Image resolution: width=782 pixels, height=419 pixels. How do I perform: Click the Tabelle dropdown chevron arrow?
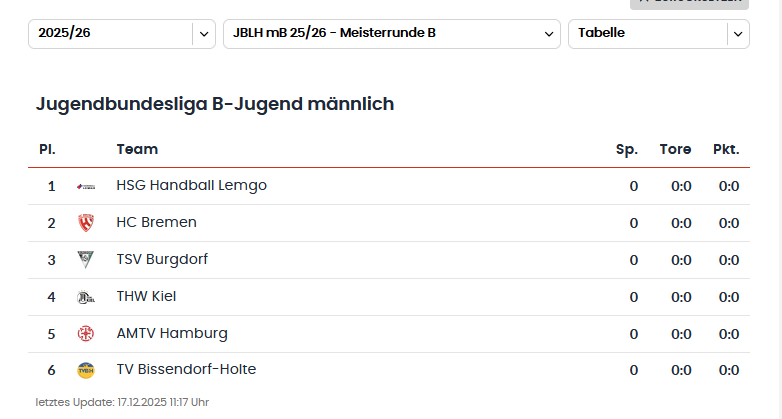point(738,33)
